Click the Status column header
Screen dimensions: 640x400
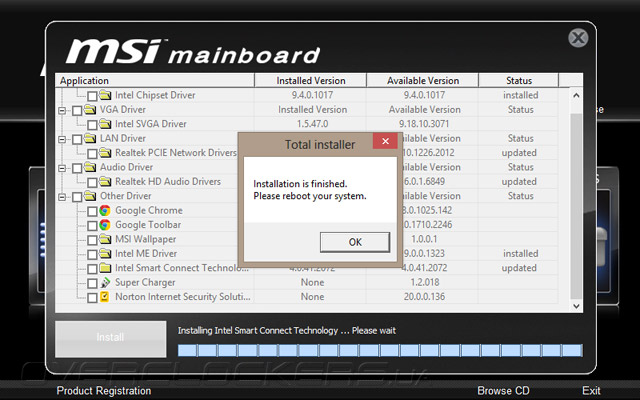518,80
